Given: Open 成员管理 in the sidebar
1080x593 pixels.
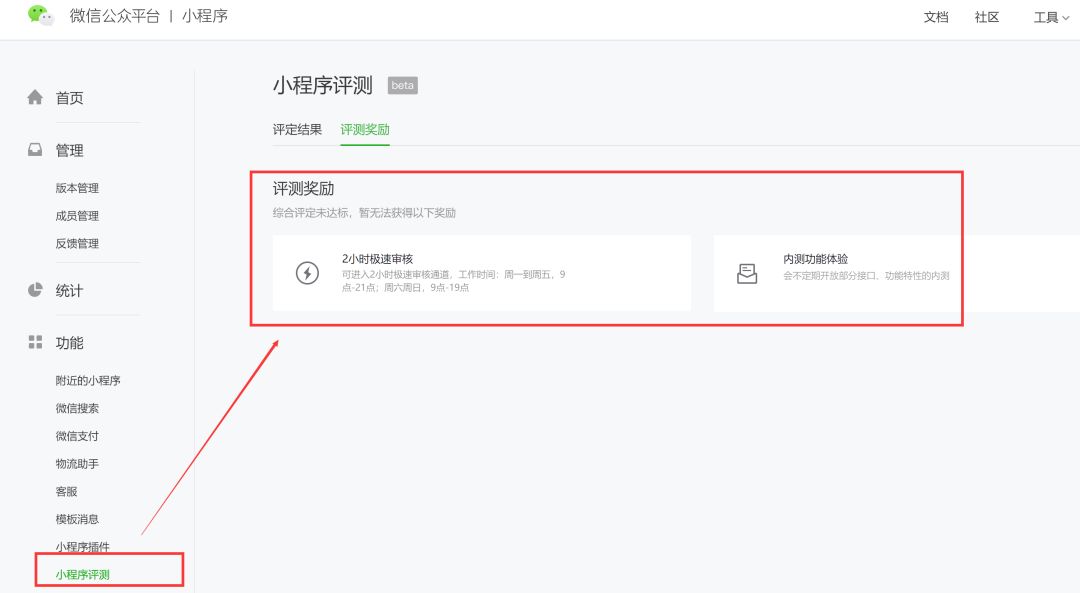Looking at the screenshot, I should pos(77,216).
